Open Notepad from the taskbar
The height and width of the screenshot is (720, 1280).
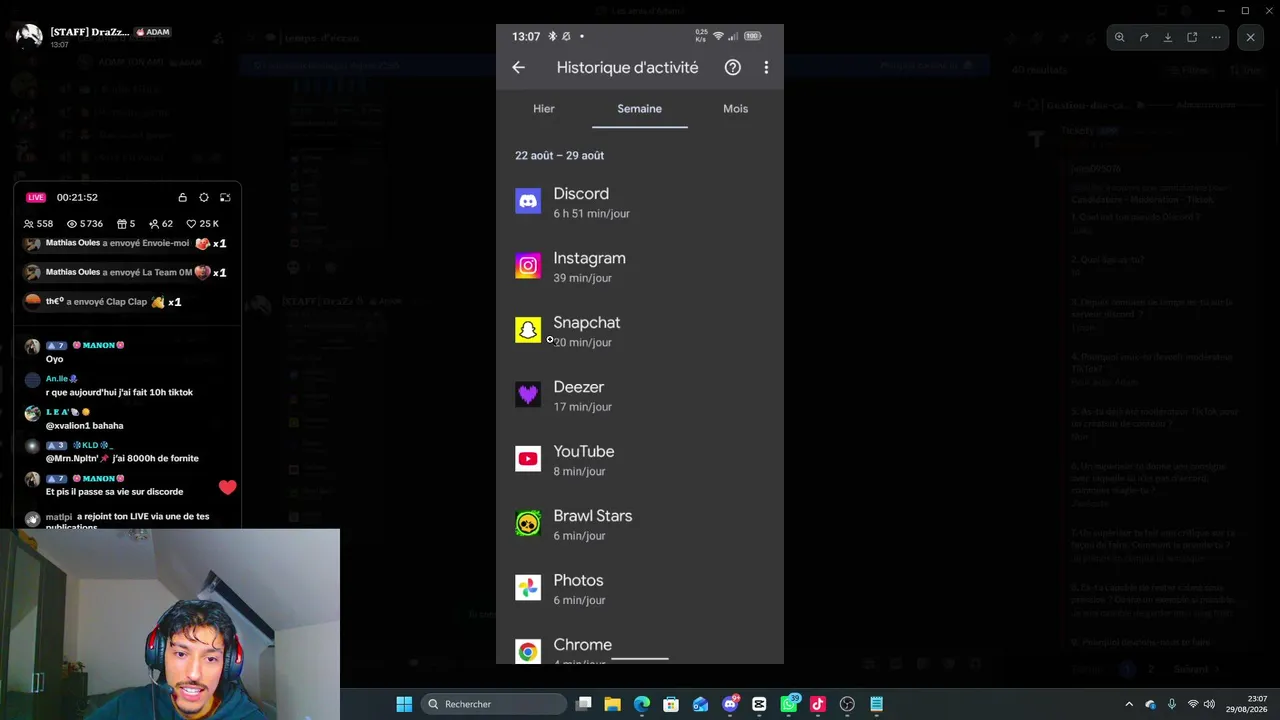(x=876, y=704)
